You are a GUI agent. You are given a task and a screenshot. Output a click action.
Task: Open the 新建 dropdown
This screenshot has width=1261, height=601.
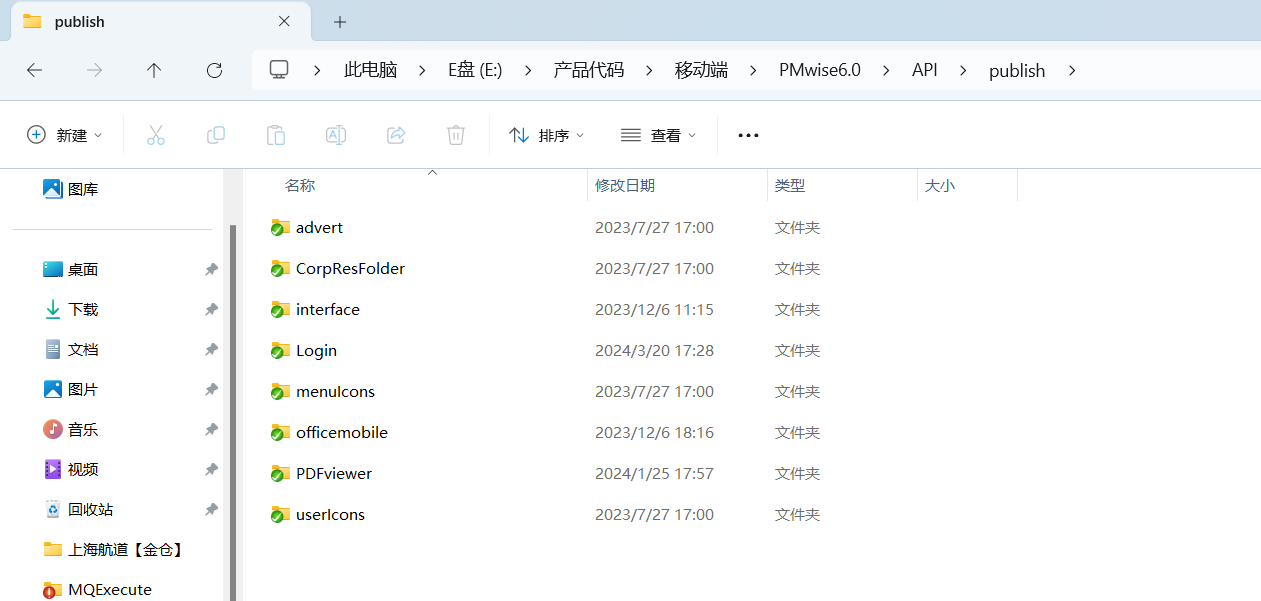pyautogui.click(x=65, y=135)
